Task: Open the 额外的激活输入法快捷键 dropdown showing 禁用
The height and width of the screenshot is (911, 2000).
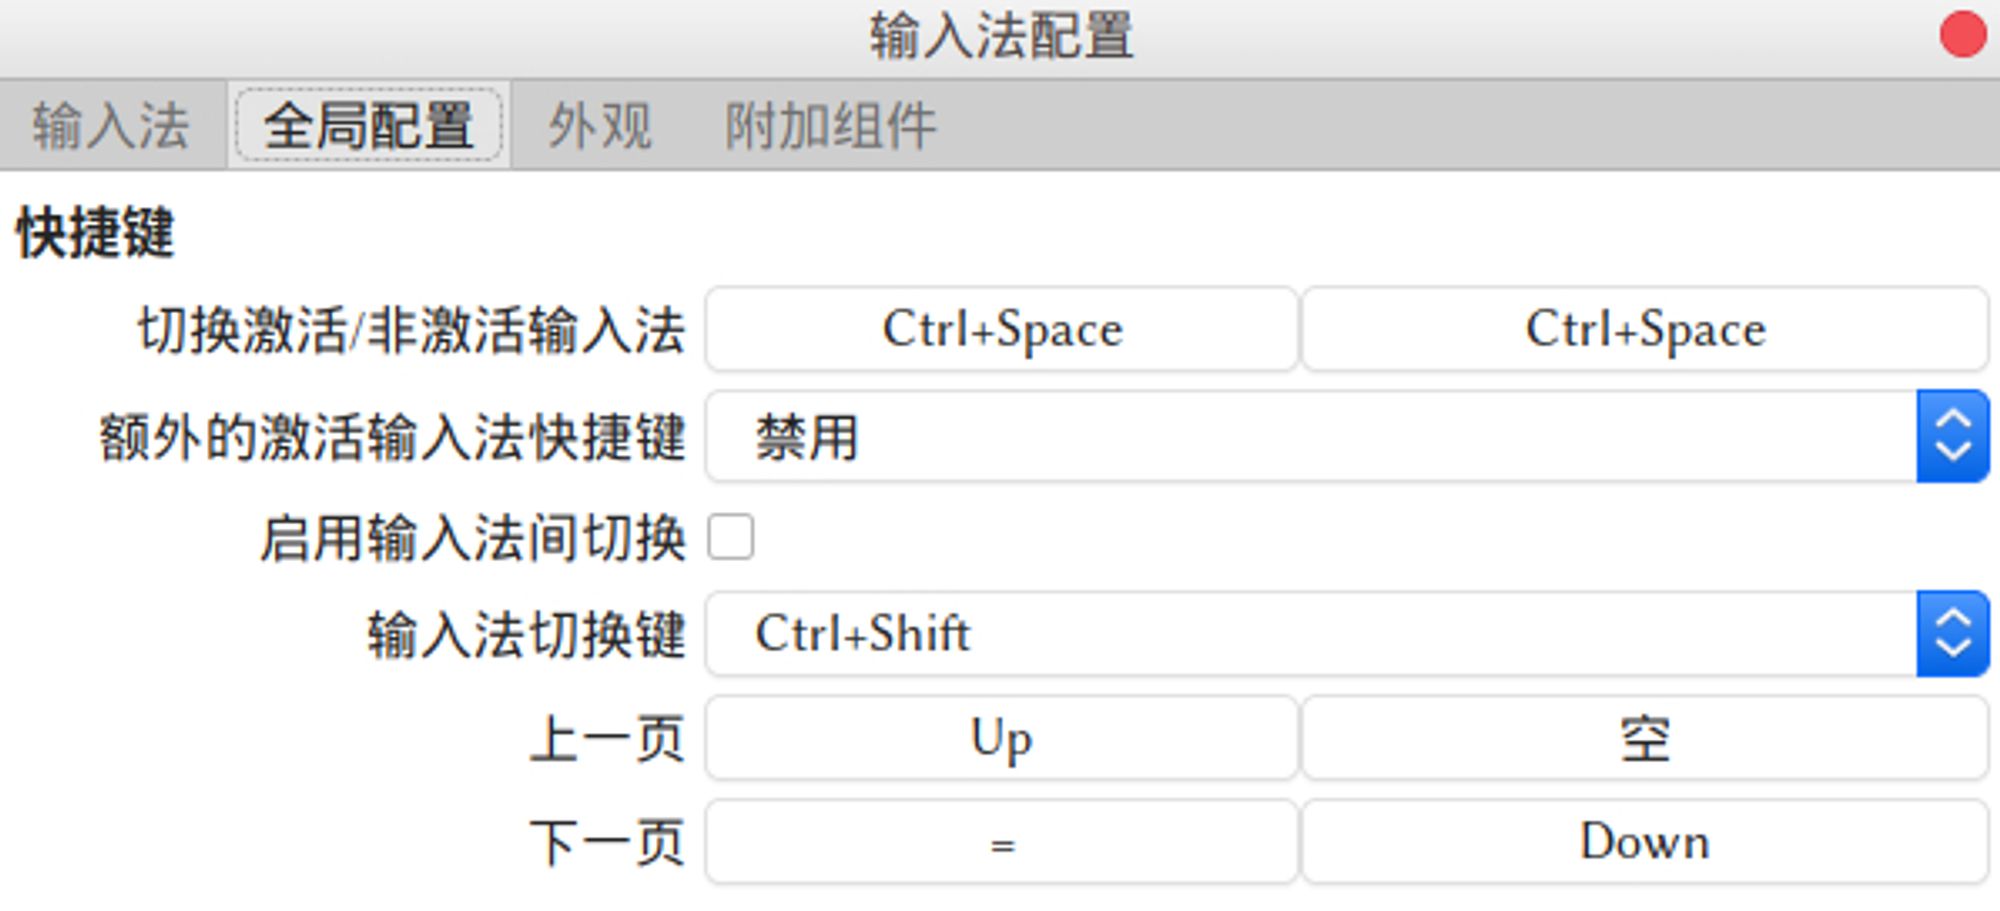Action: [1310, 437]
